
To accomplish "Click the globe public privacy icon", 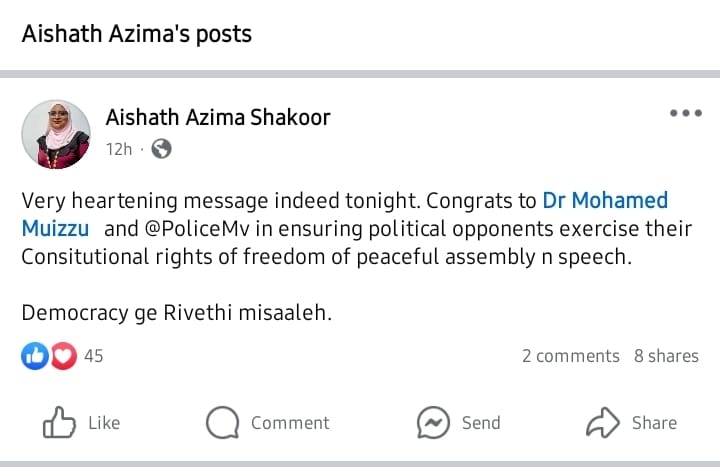I will pyautogui.click(x=161, y=149).
